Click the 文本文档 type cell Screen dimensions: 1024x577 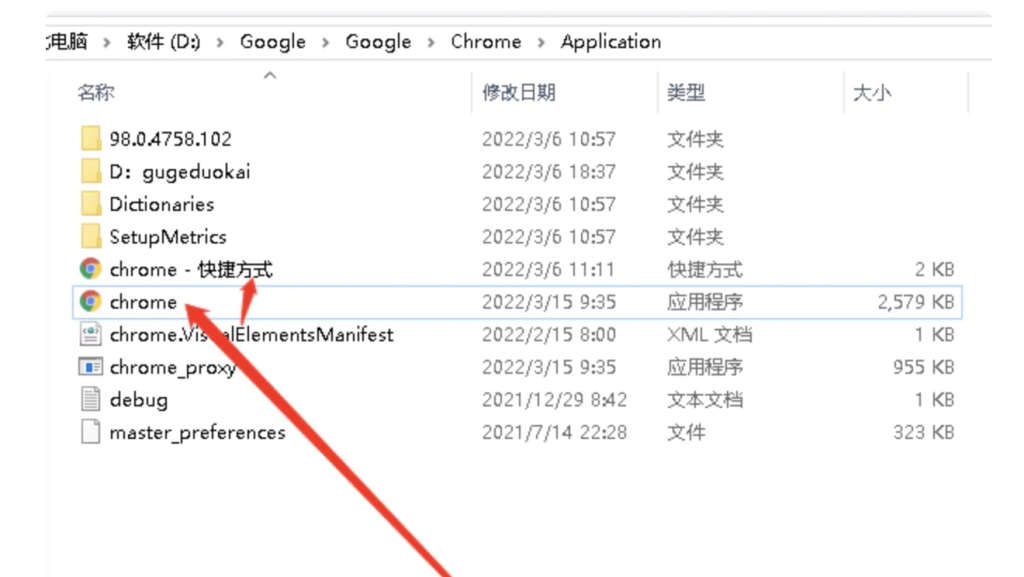pyautogui.click(x=705, y=400)
